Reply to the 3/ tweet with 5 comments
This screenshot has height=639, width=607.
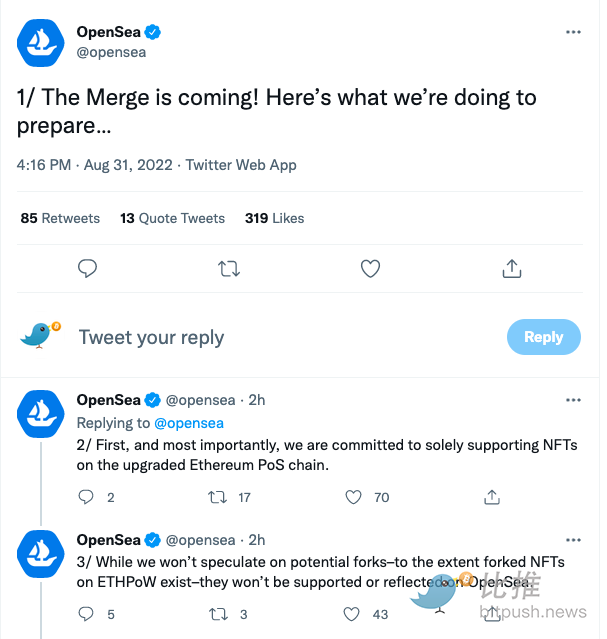click(x=86, y=614)
